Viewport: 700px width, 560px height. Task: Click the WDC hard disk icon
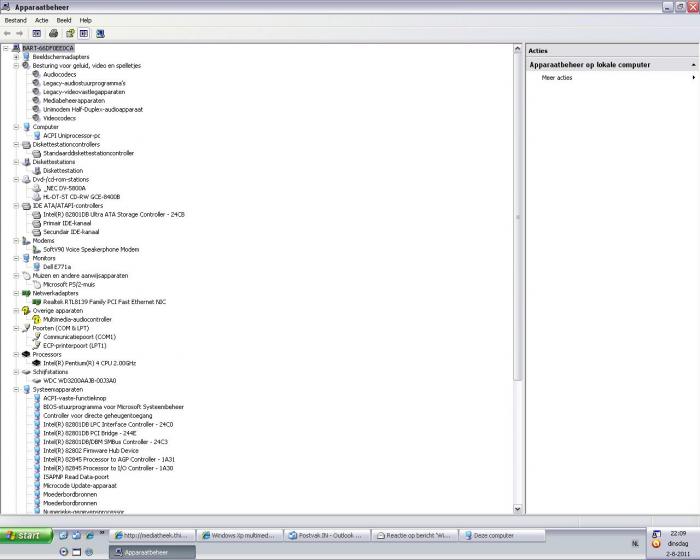coord(37,380)
